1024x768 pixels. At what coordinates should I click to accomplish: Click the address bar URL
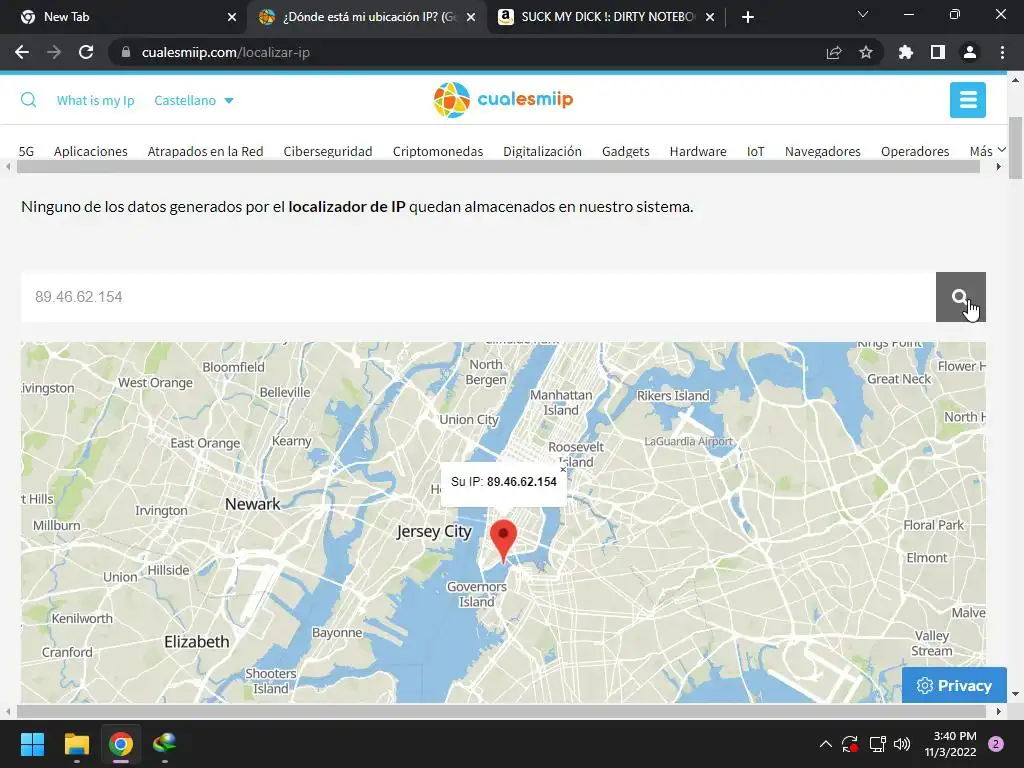coord(225,52)
